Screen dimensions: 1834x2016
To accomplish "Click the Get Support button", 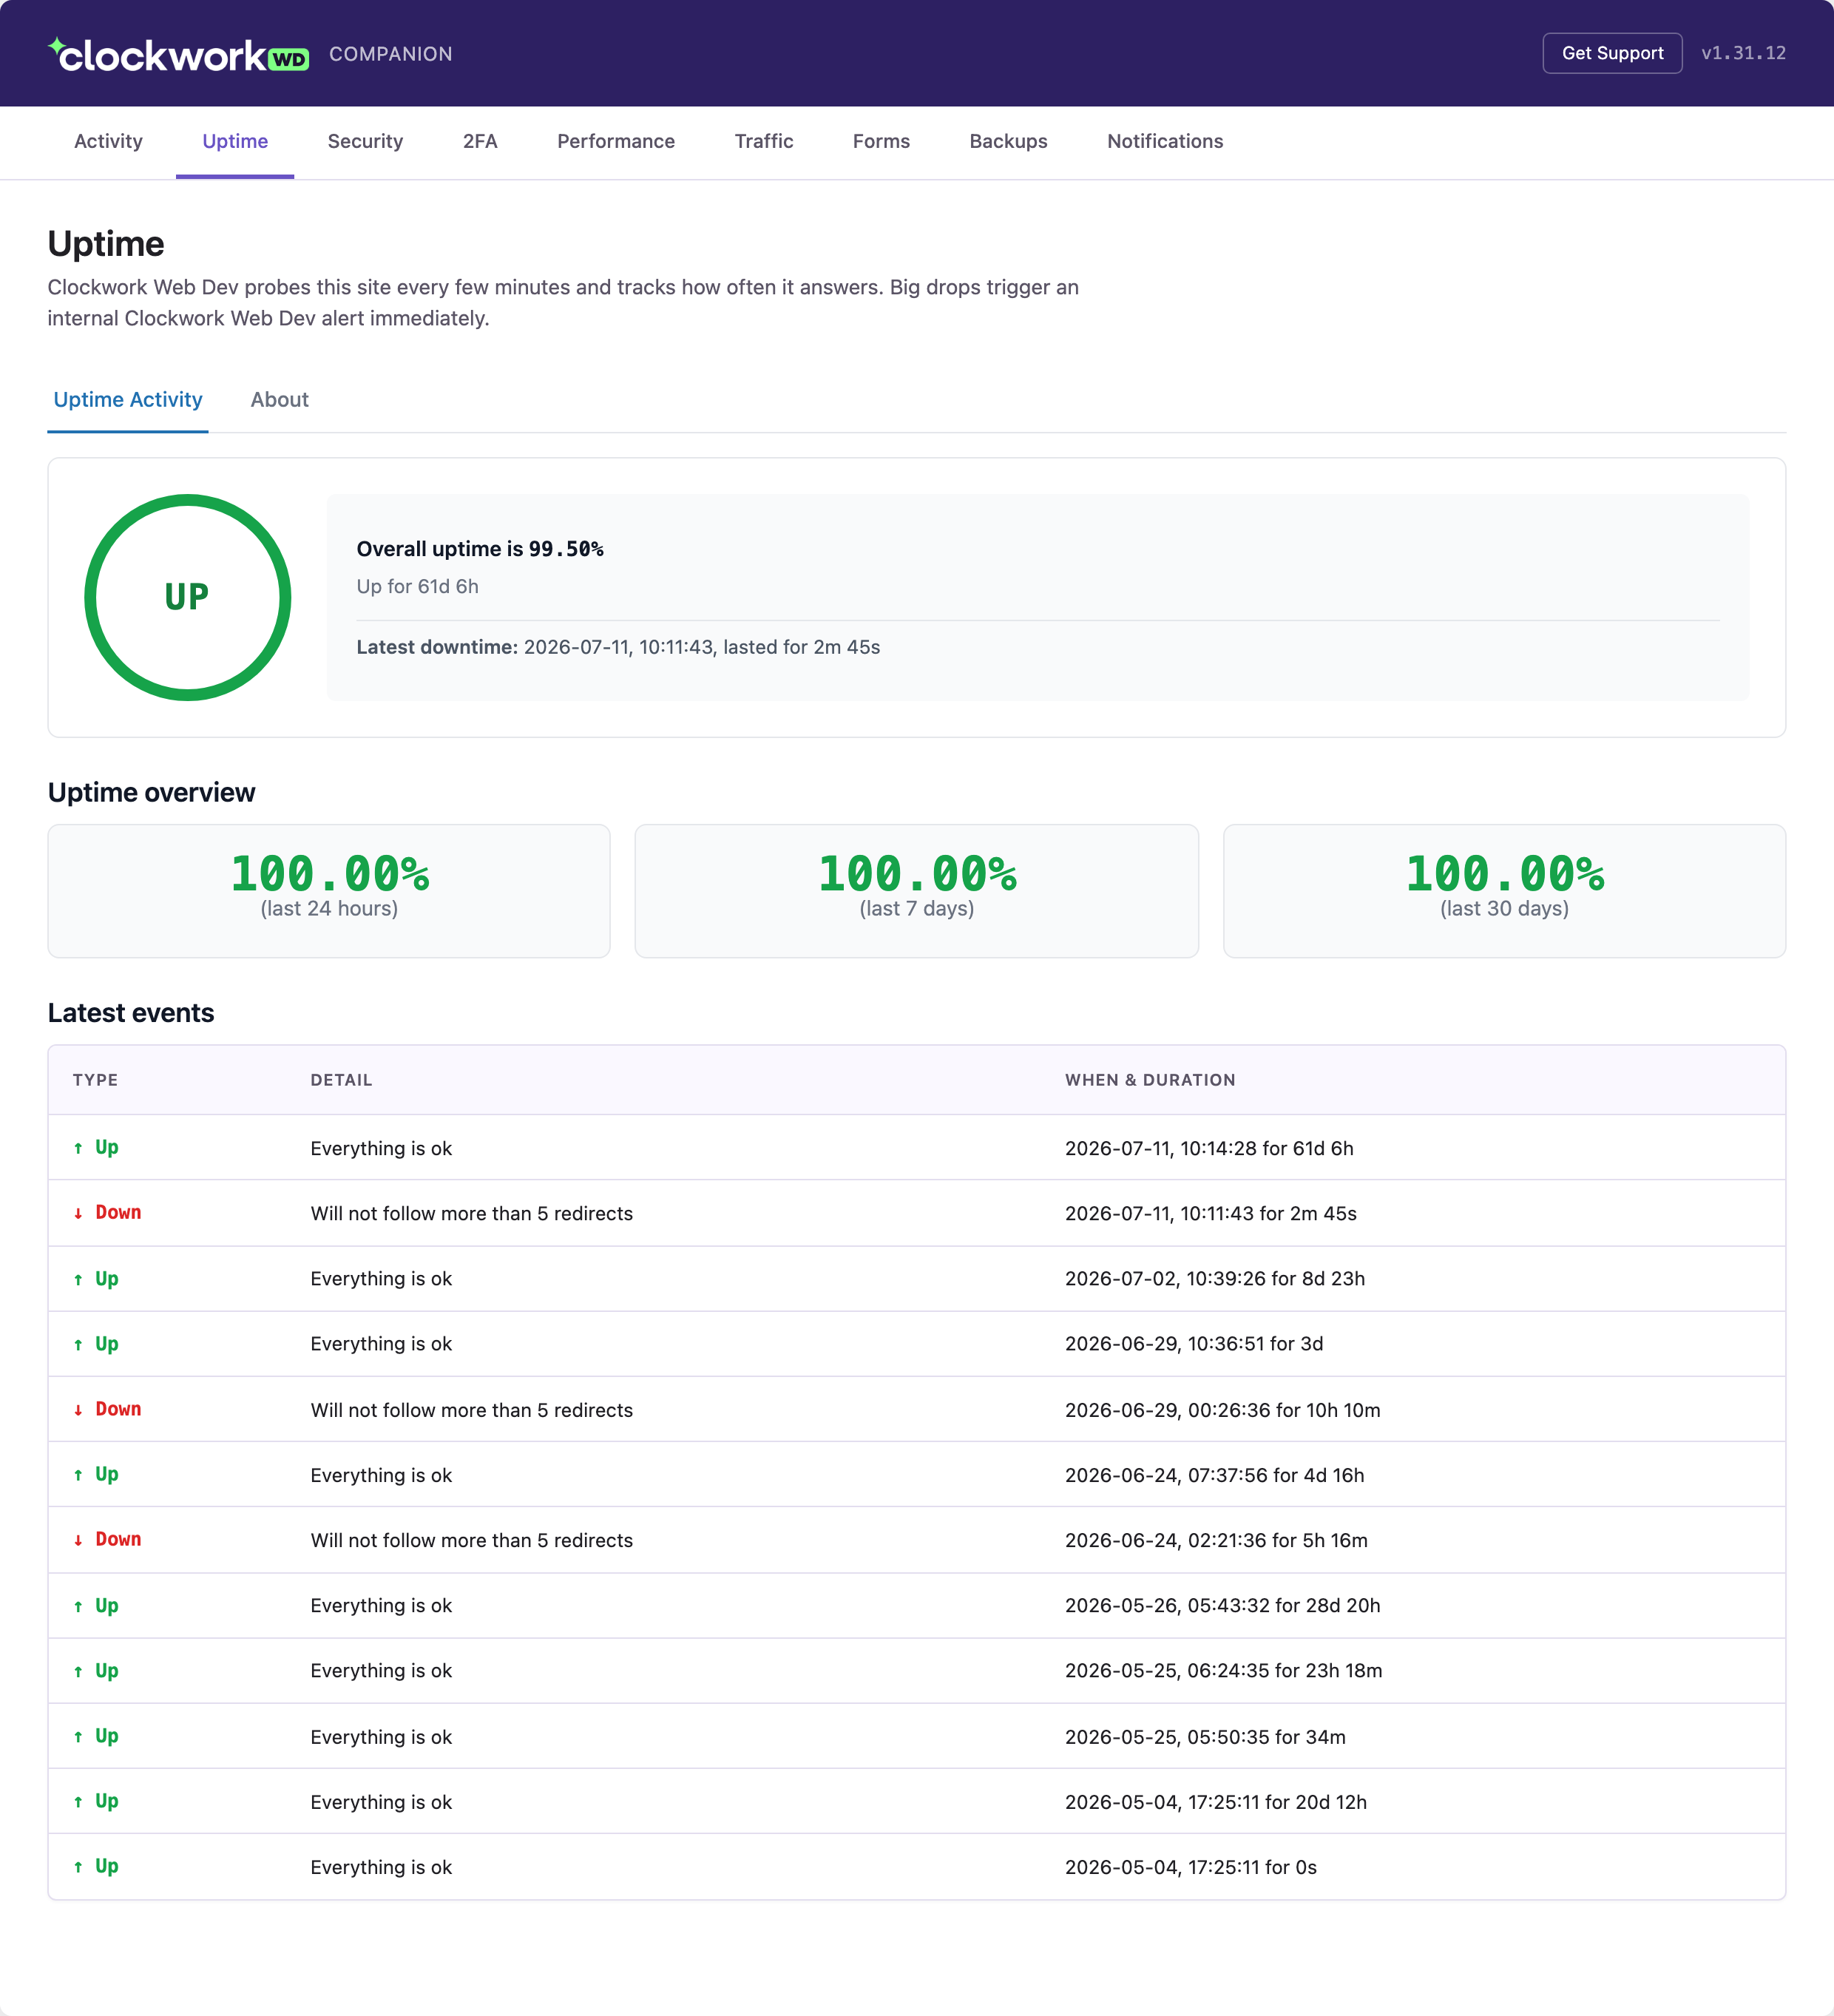I will pyautogui.click(x=1612, y=53).
